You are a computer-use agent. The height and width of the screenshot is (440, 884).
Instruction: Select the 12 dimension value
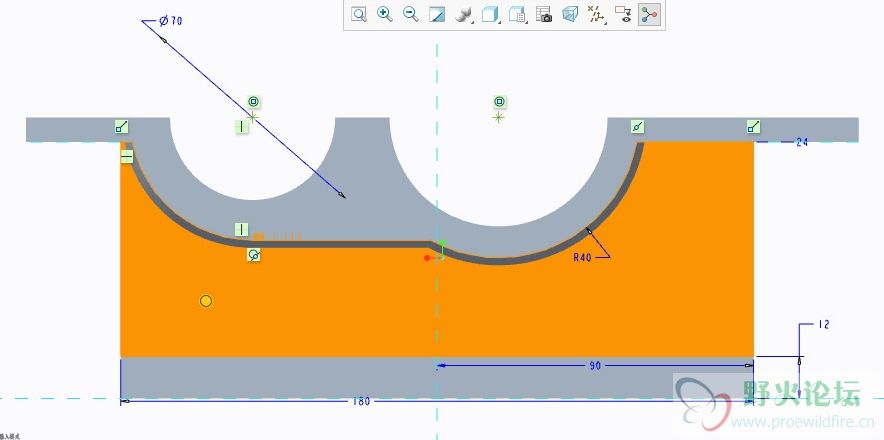[x=824, y=324]
